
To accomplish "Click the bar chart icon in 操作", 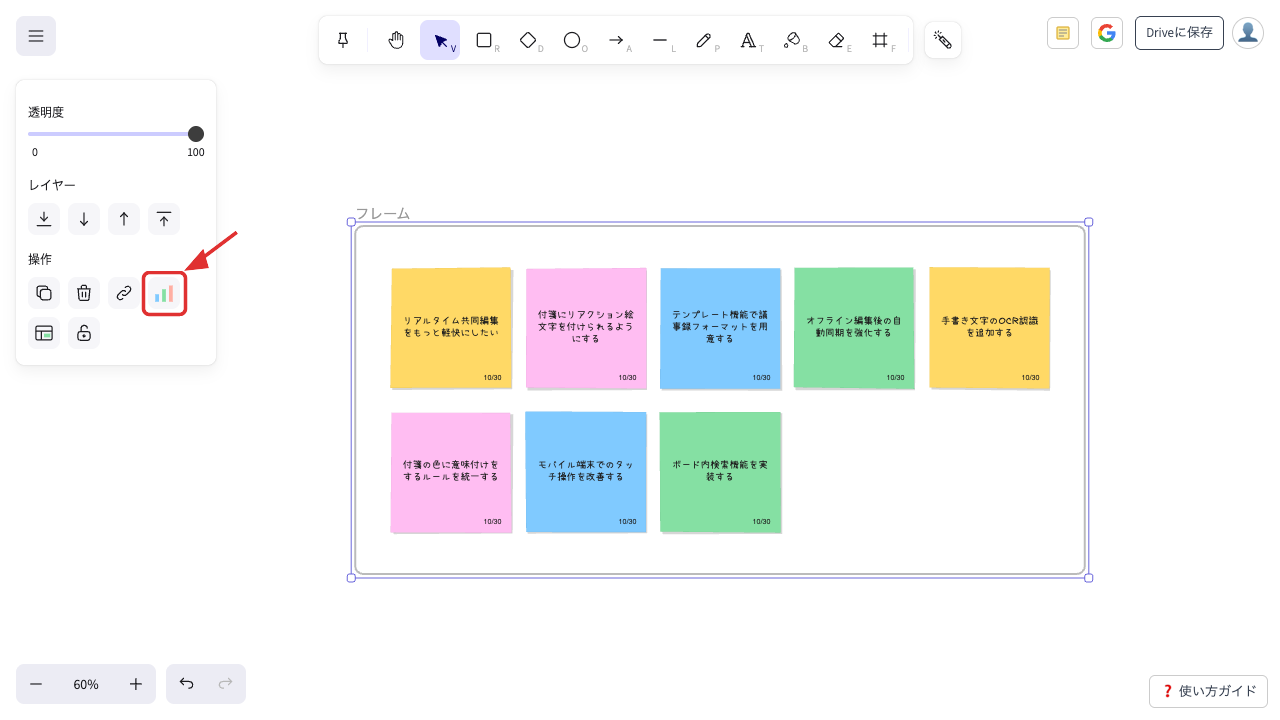I will pyautogui.click(x=164, y=293).
